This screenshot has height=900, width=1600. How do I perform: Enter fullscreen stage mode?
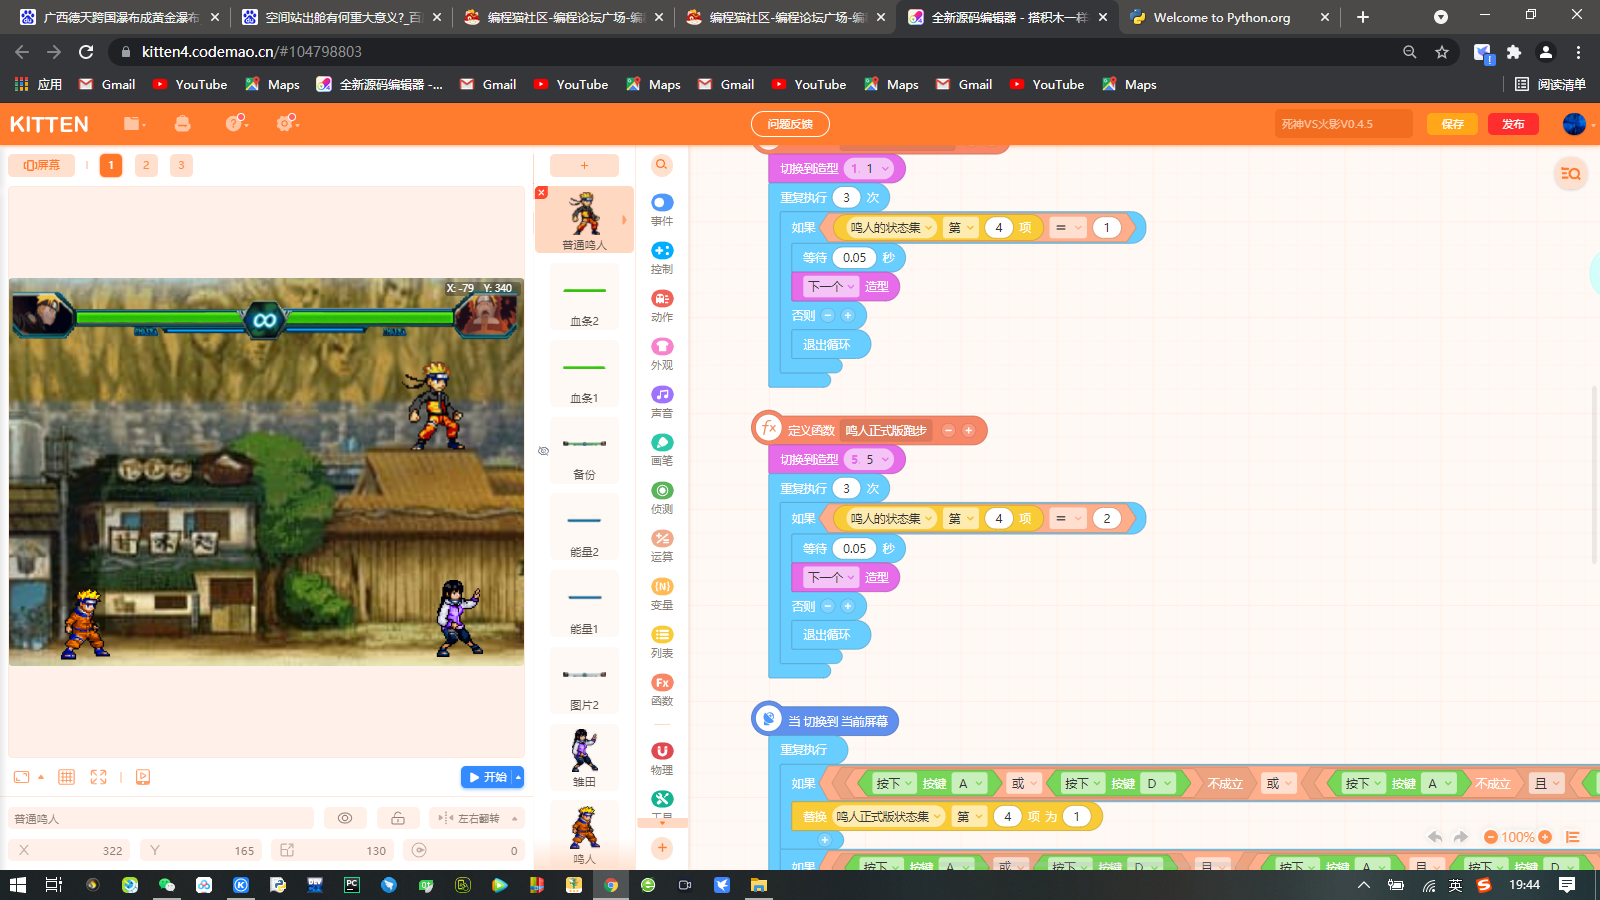(98, 777)
